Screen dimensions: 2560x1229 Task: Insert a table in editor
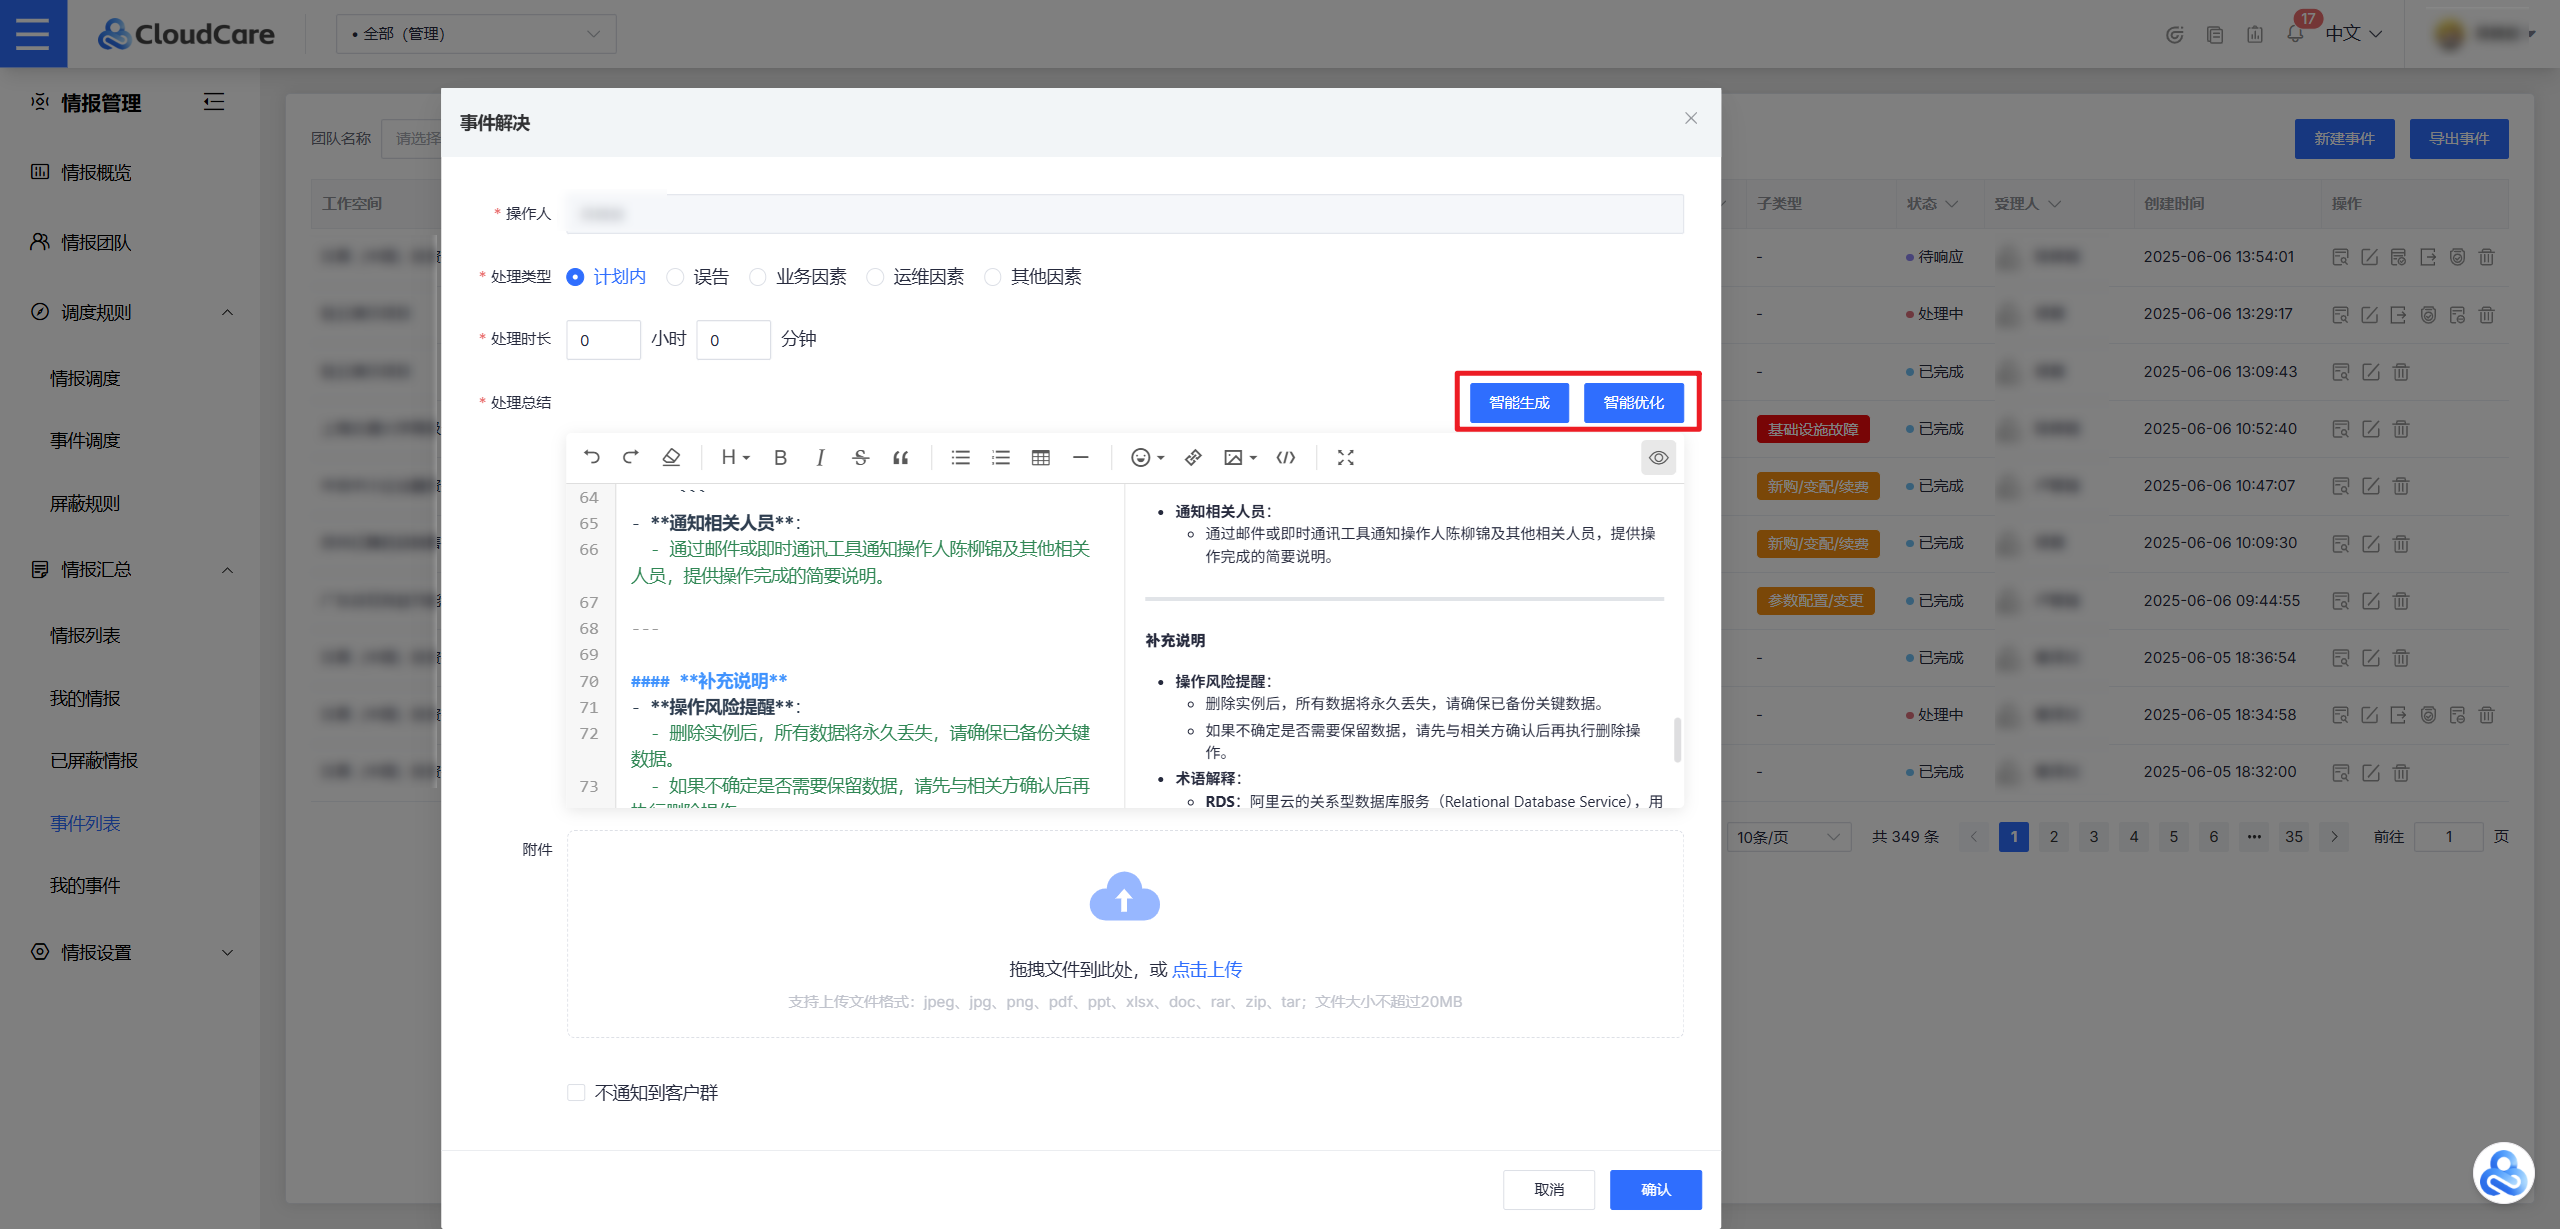[x=1041, y=457]
